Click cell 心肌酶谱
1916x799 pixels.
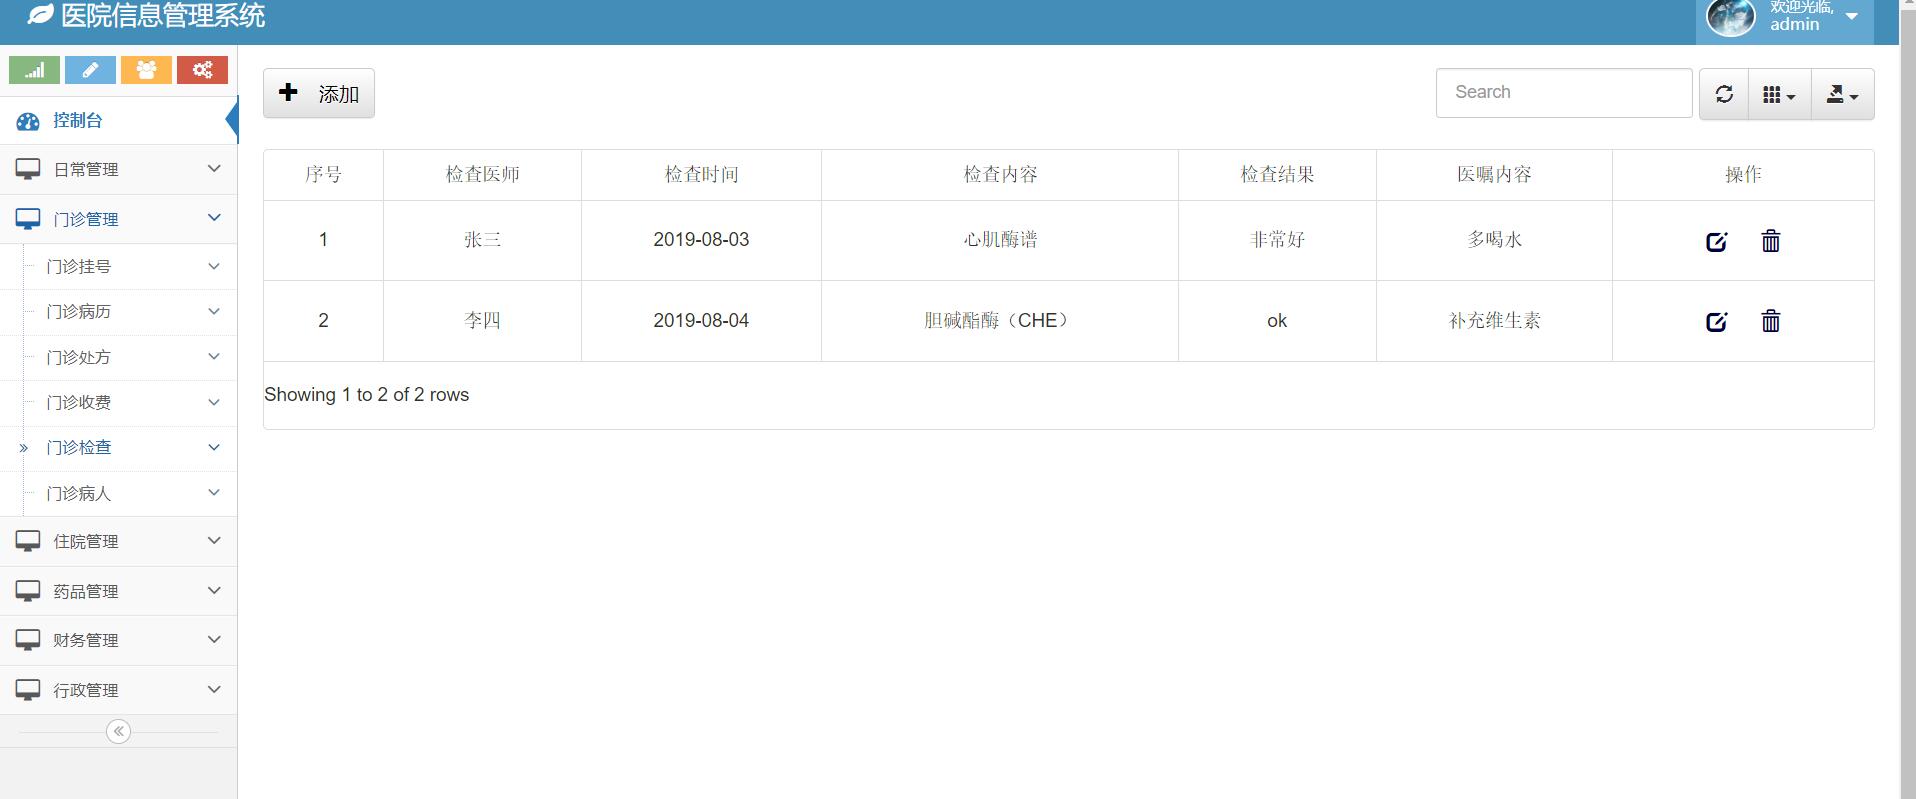click(1000, 240)
